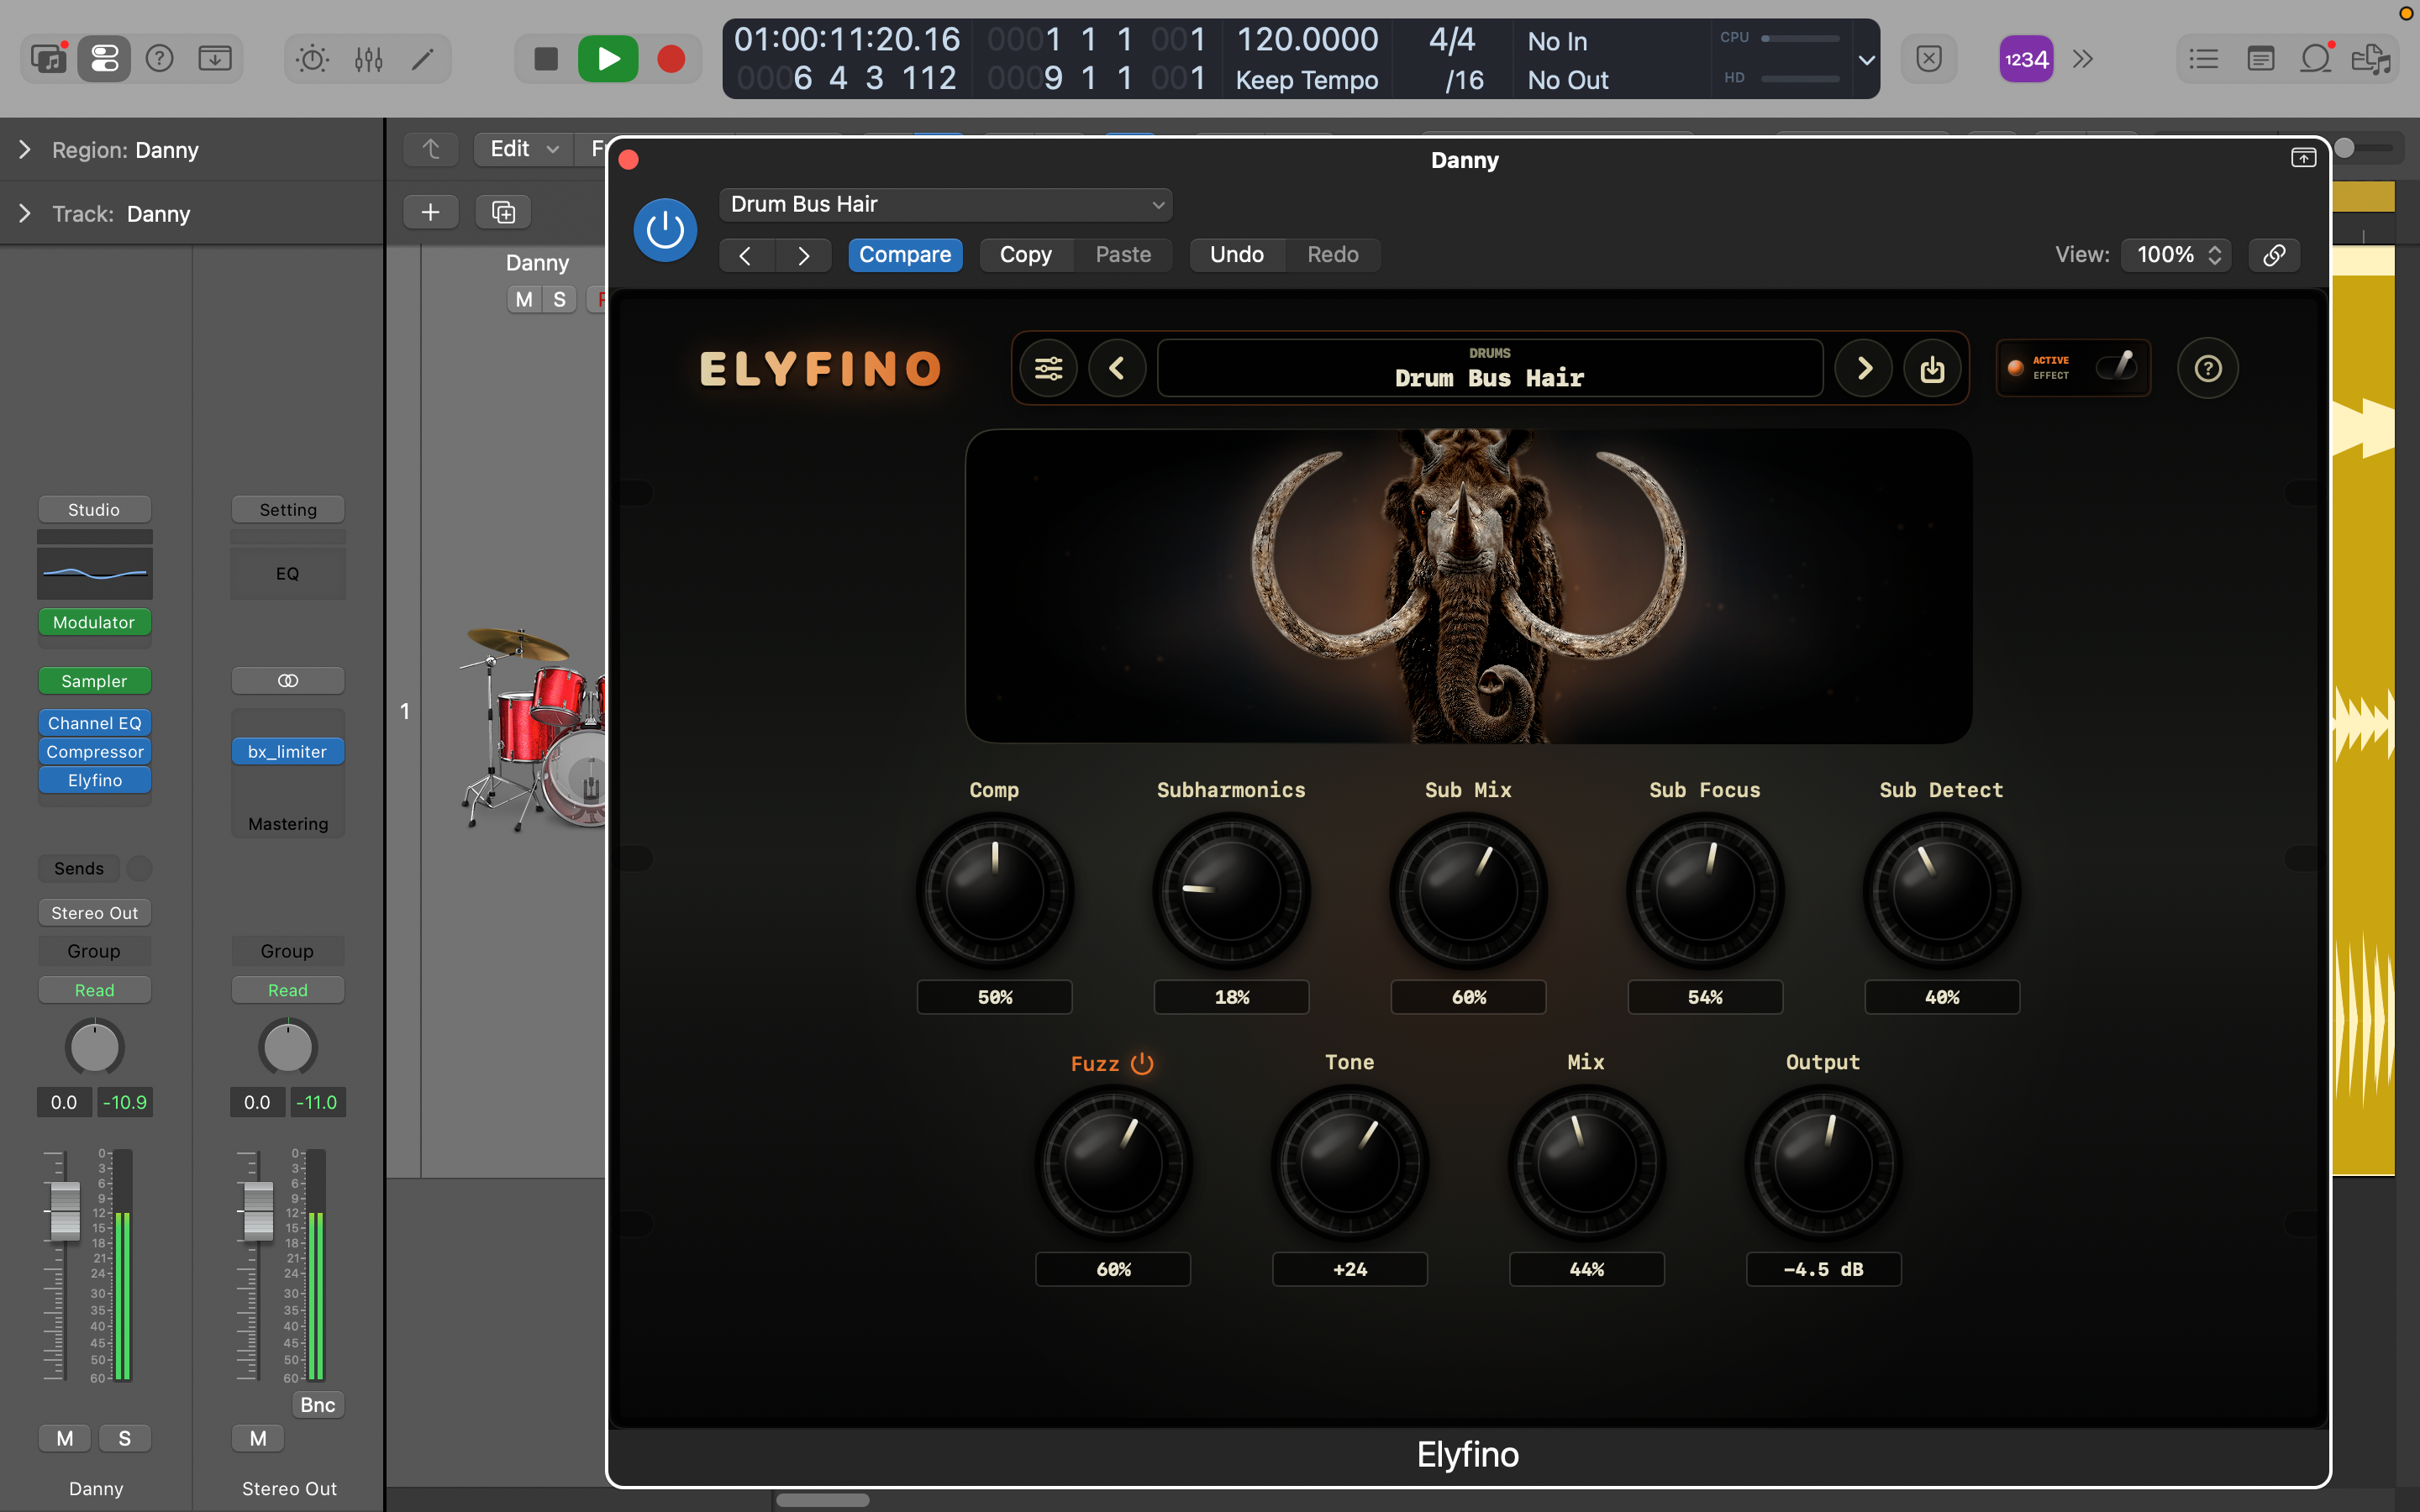Click the Drum Bus Hair preset name display
The height and width of the screenshot is (1512, 2420).
pyautogui.click(x=1490, y=369)
